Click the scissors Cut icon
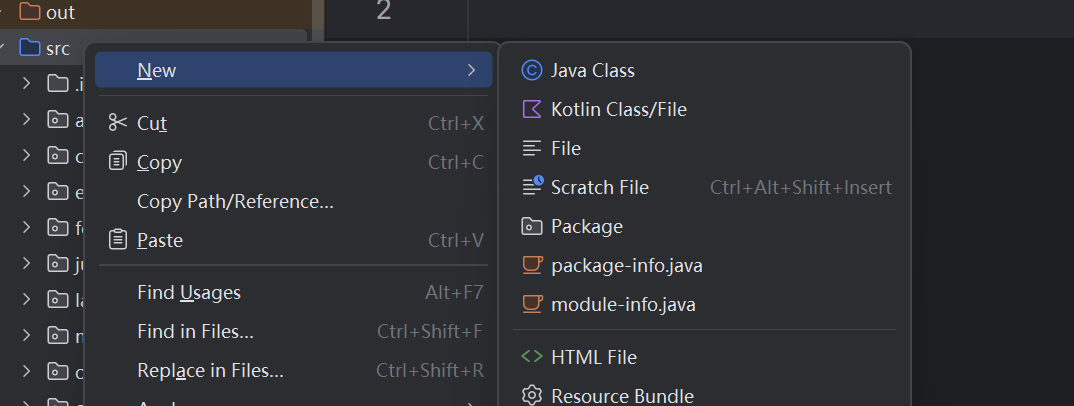The image size is (1074, 406). 118,123
